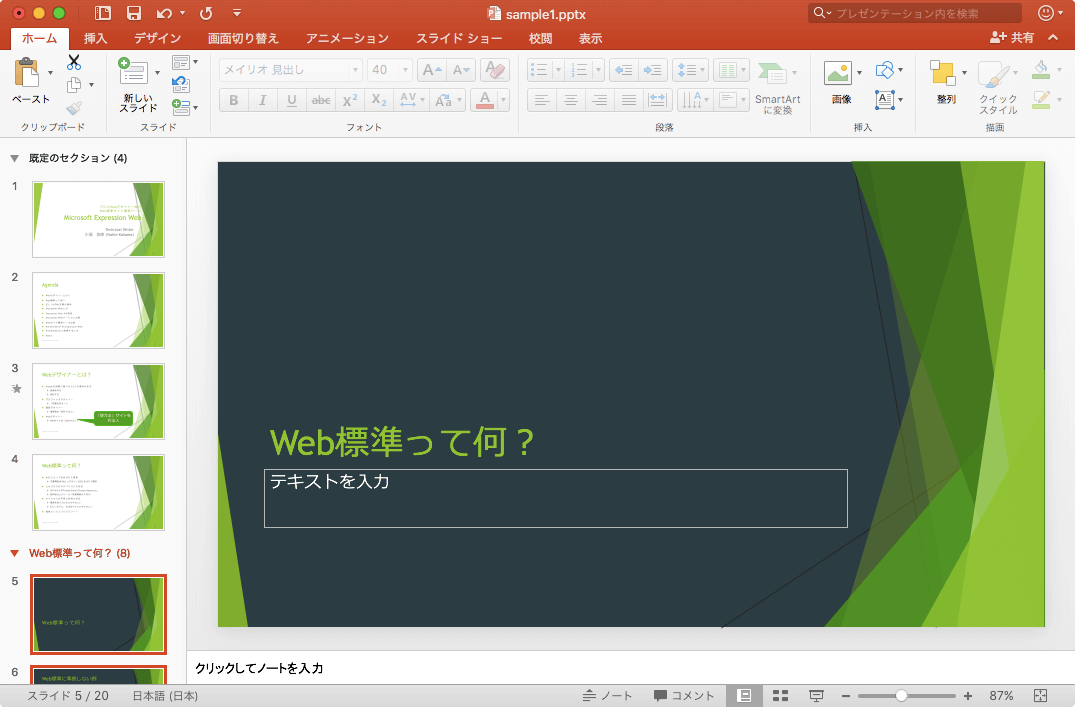This screenshot has width=1075, height=707.
Task: Click zoom out minus button
Action: click(x=845, y=695)
